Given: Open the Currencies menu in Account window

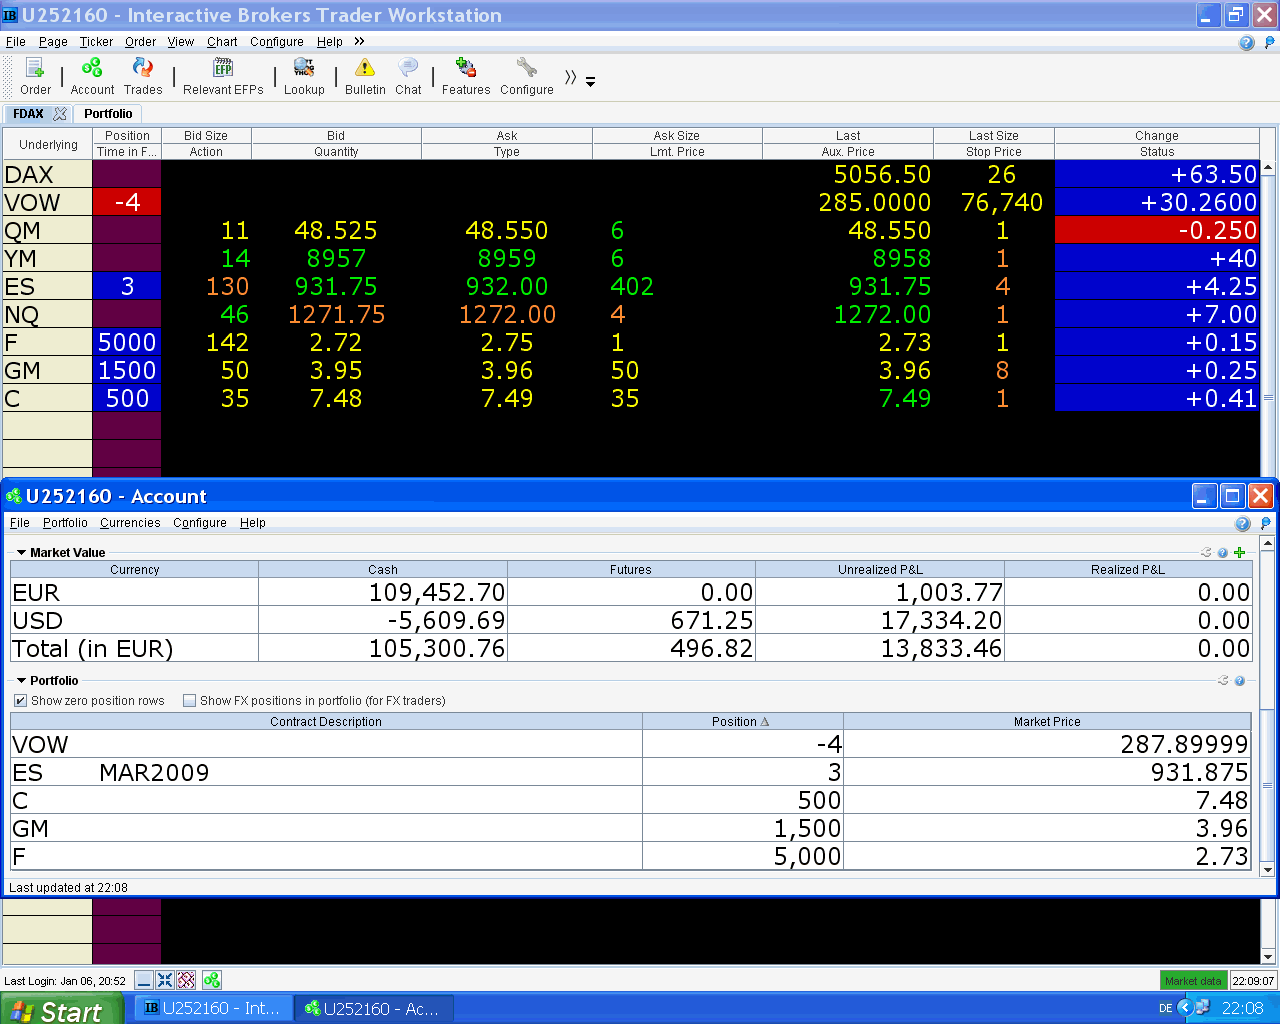Looking at the screenshot, I should [130, 523].
